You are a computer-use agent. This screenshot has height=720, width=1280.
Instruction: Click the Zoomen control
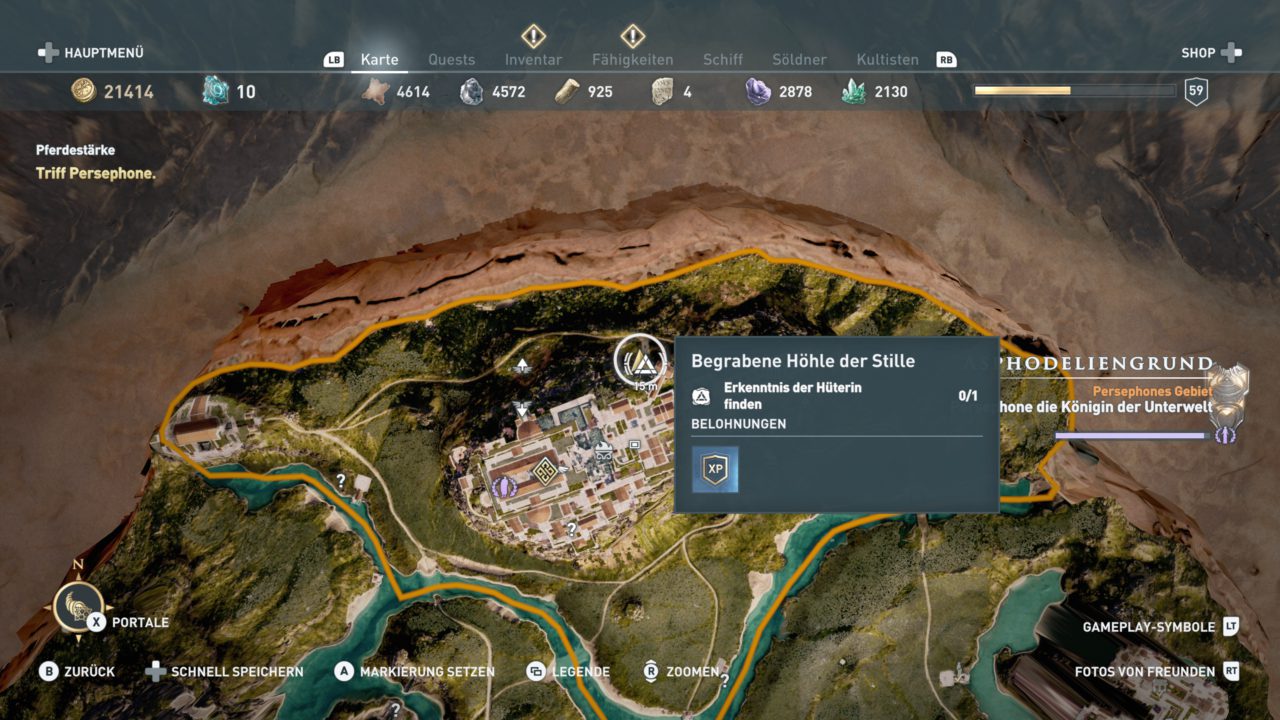click(x=679, y=672)
